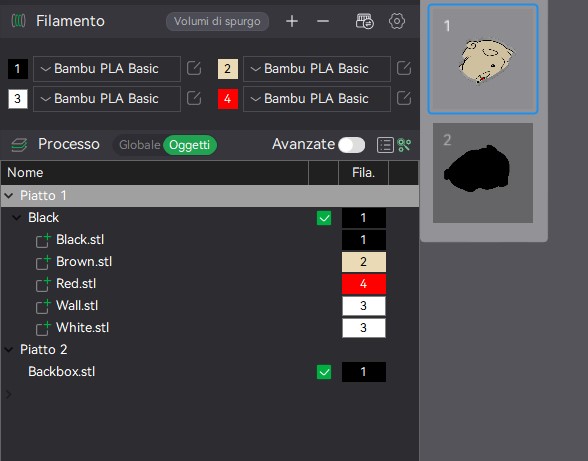Add a new filament with plus icon
Image resolution: width=588 pixels, height=461 pixels.
pos(292,21)
